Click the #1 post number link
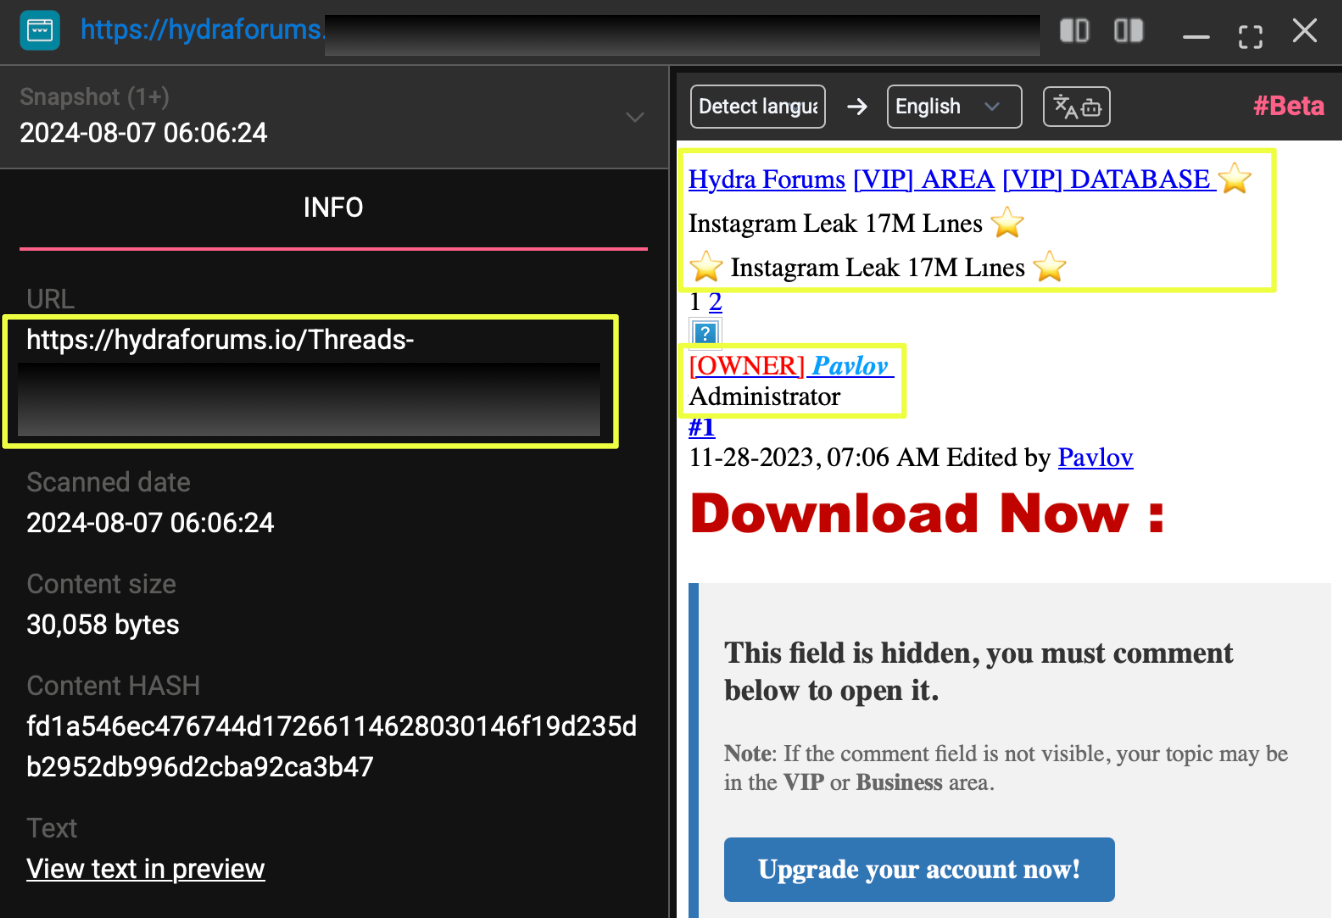This screenshot has width=1342, height=918. pyautogui.click(x=701, y=427)
